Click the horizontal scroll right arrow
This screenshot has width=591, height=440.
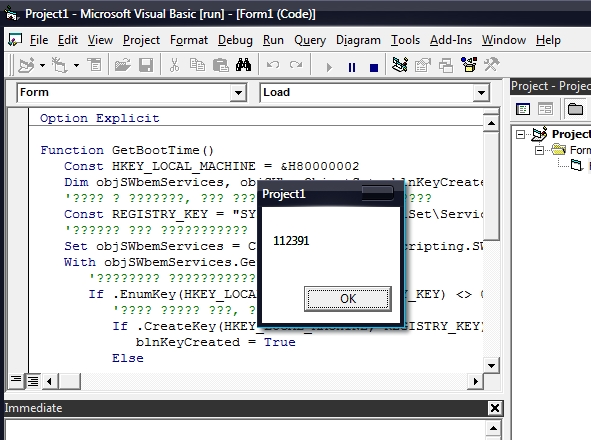click(x=476, y=381)
